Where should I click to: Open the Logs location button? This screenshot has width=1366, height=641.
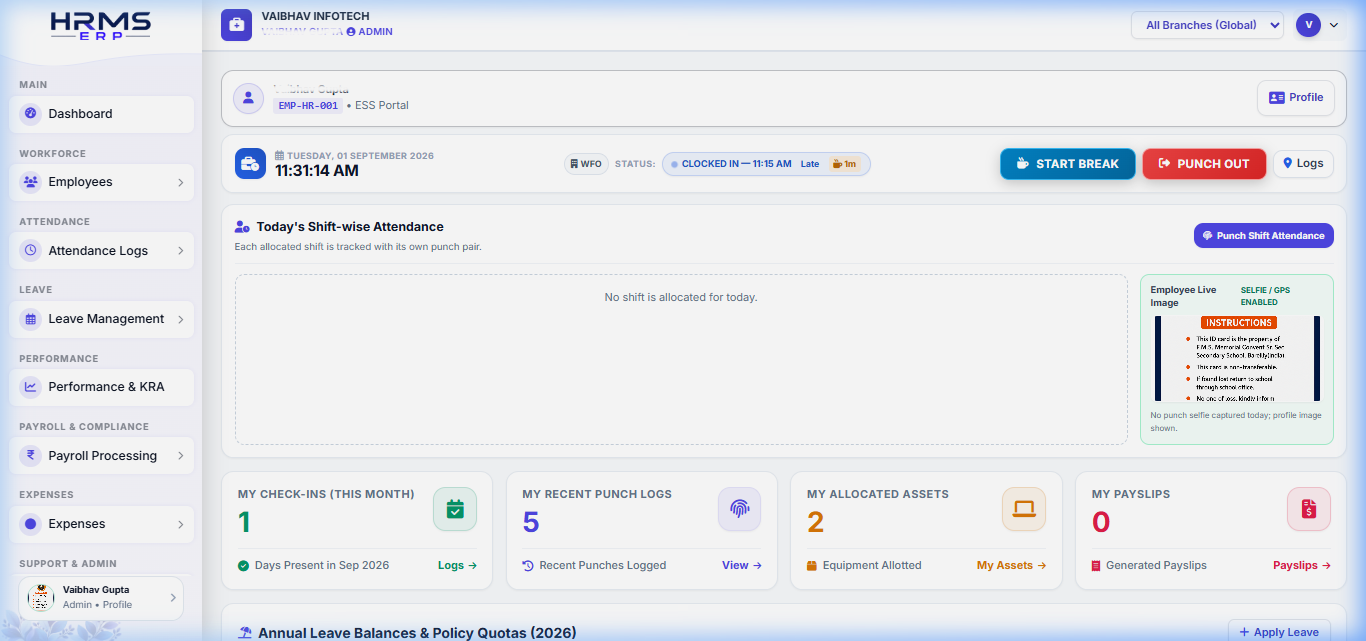click(1303, 164)
